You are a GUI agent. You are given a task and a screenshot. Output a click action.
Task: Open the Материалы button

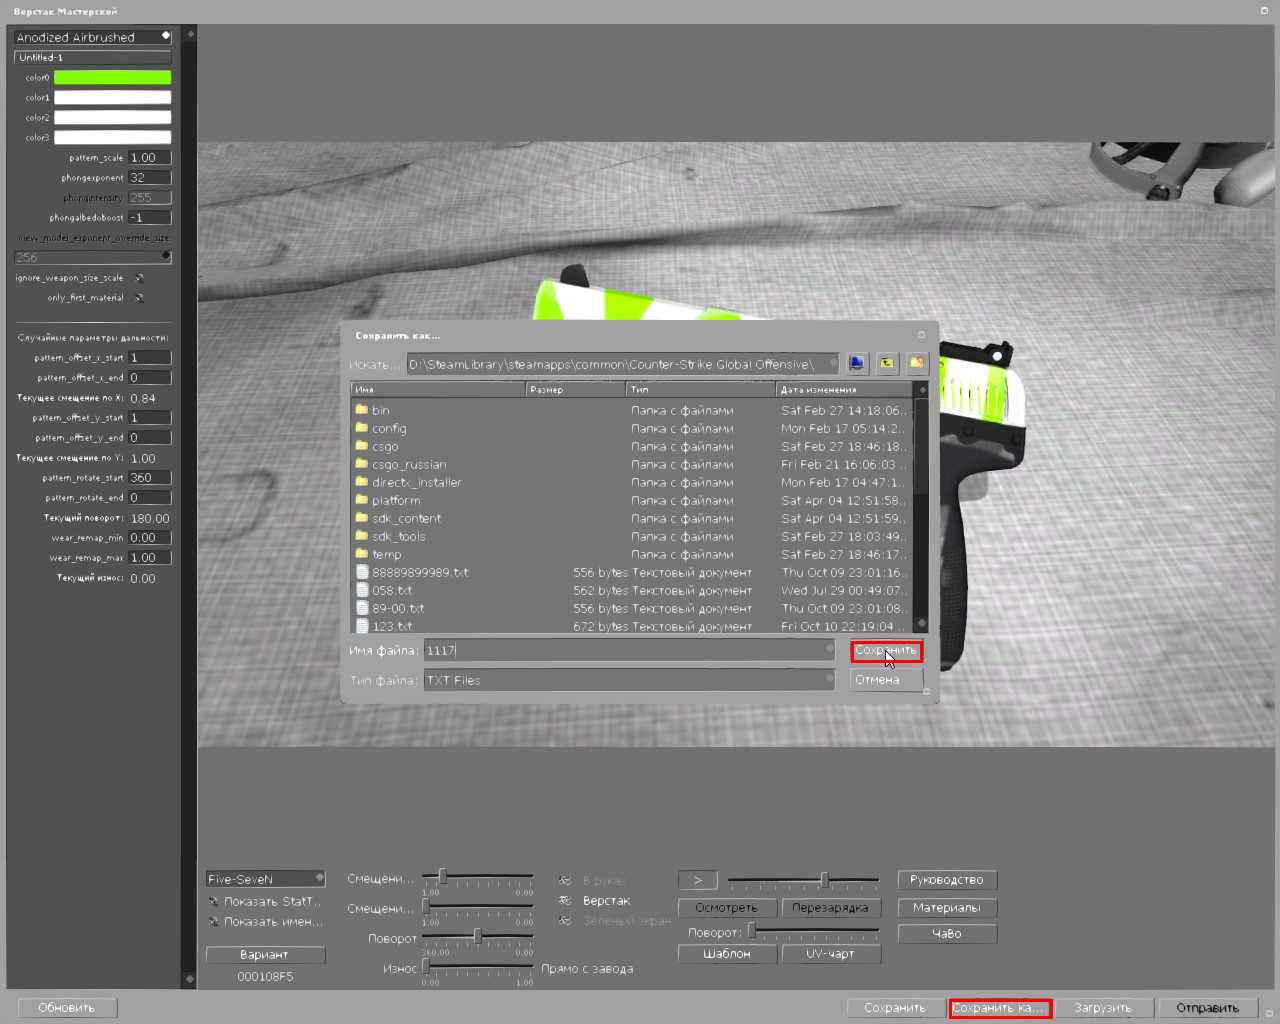[947, 908]
